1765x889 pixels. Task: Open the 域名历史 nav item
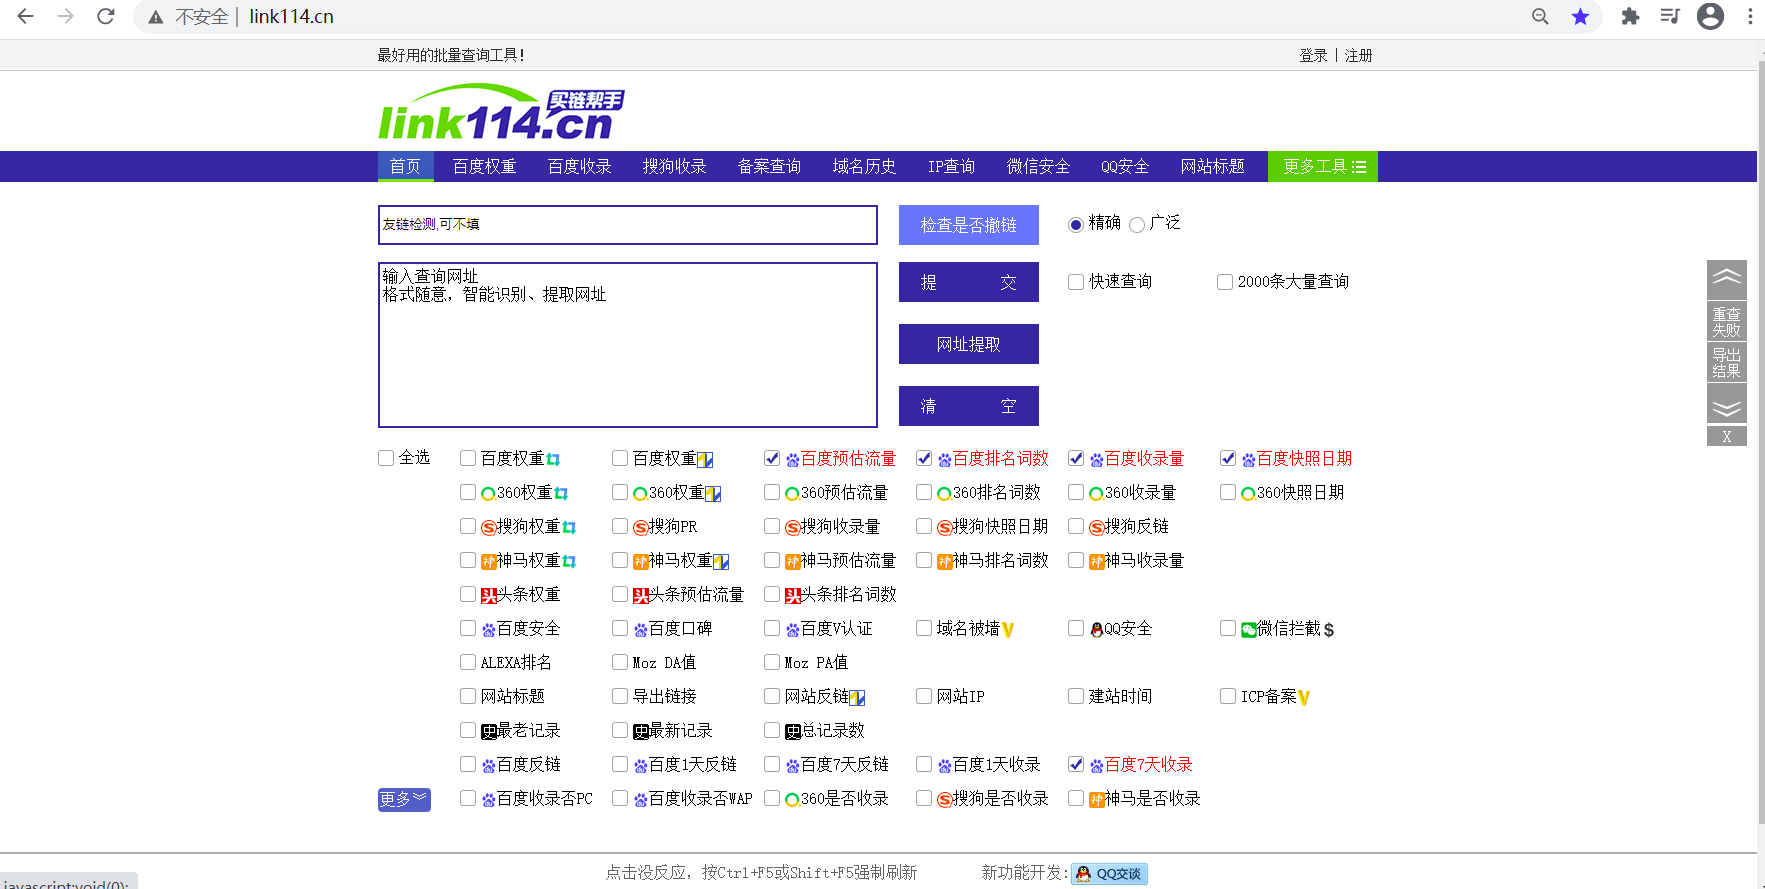coord(865,167)
